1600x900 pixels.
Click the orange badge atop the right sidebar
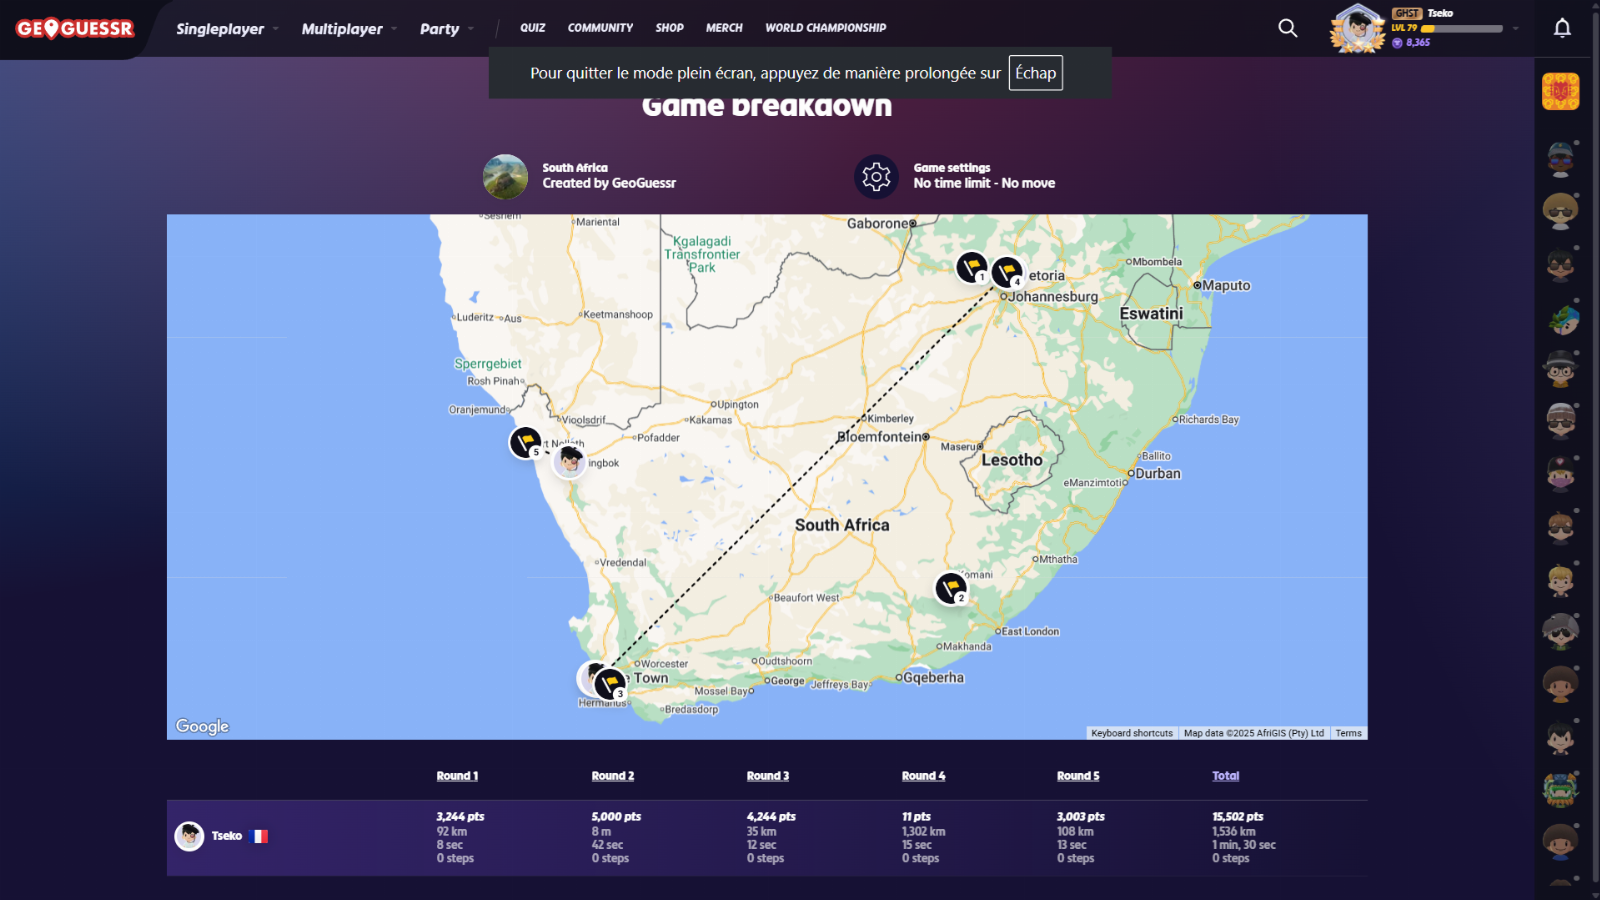point(1560,92)
